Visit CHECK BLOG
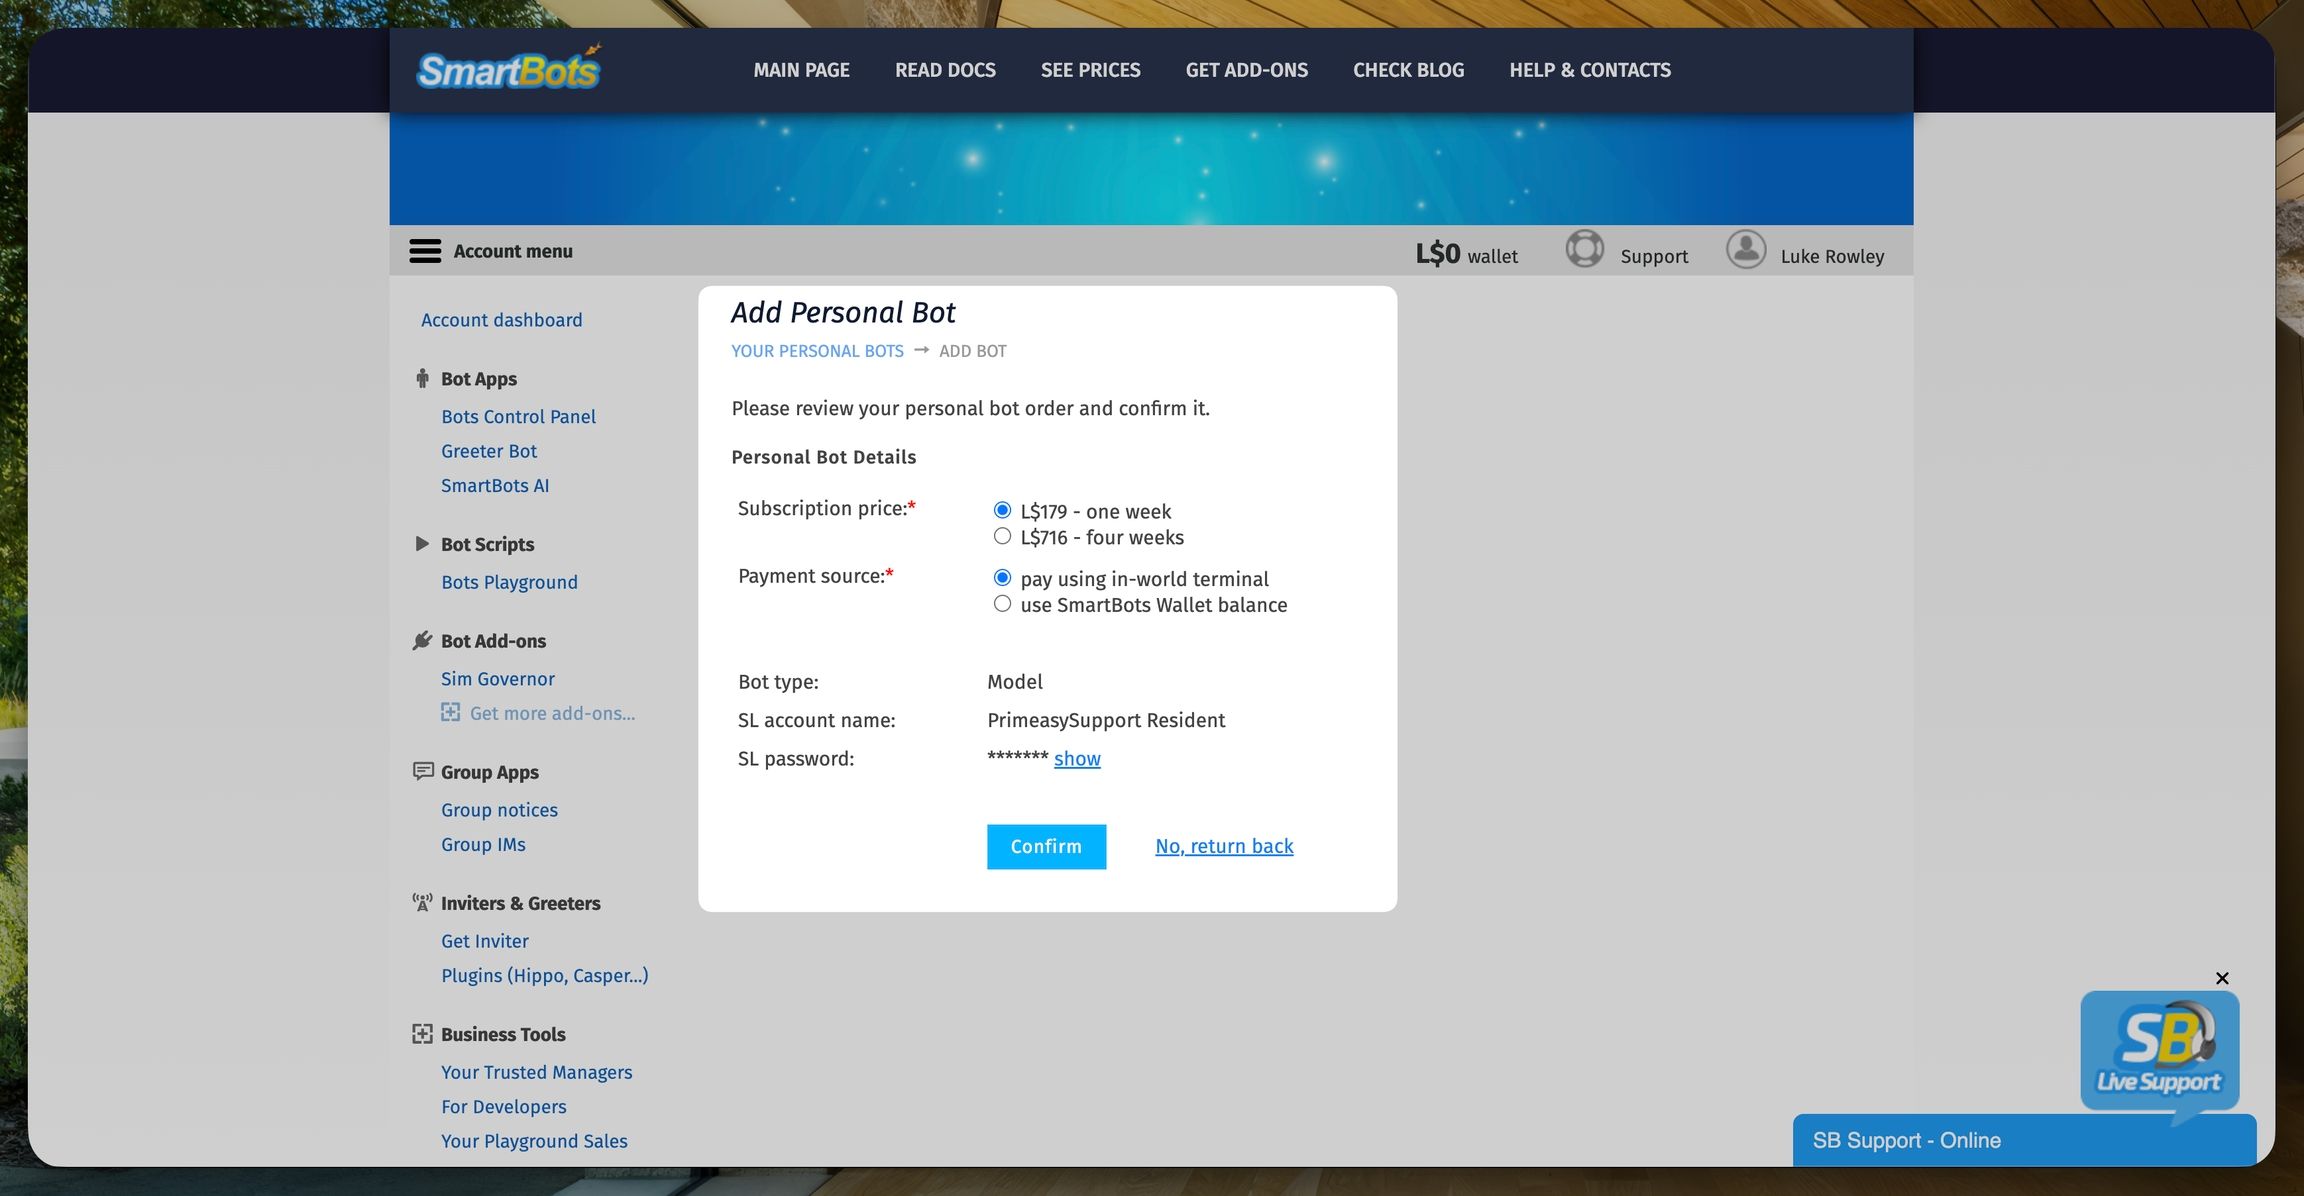The width and height of the screenshot is (2304, 1196). (x=1409, y=70)
